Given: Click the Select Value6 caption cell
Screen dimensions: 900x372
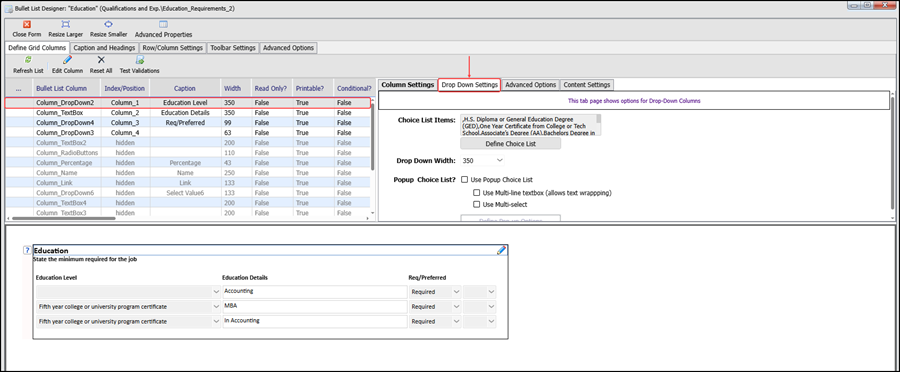Looking at the screenshot, I should point(185,193).
